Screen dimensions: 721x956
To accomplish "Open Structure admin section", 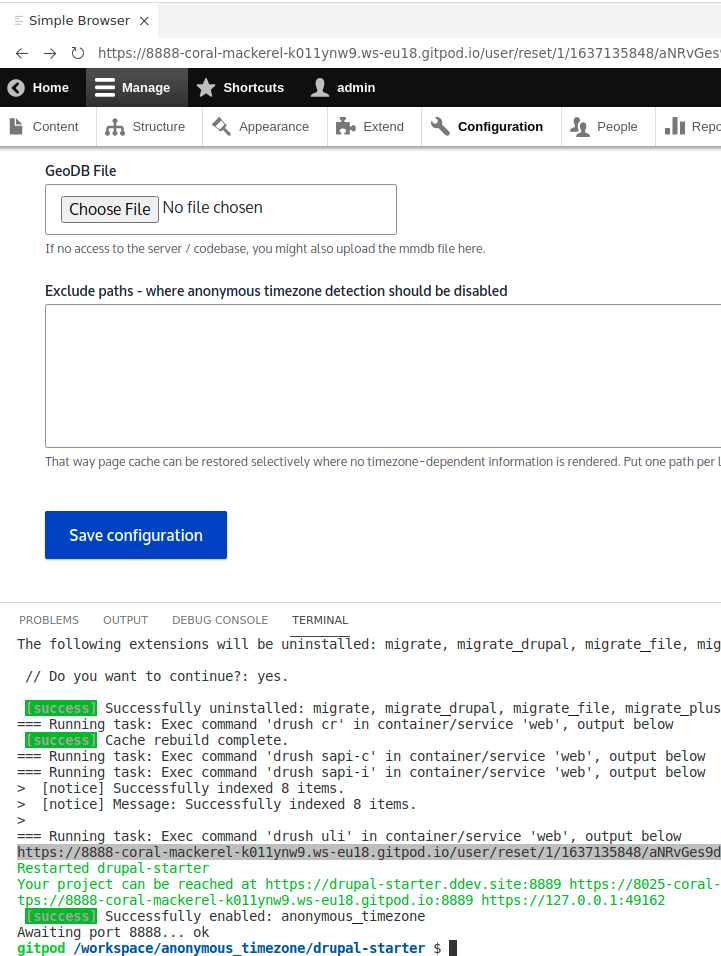I will pyautogui.click(x=145, y=127).
